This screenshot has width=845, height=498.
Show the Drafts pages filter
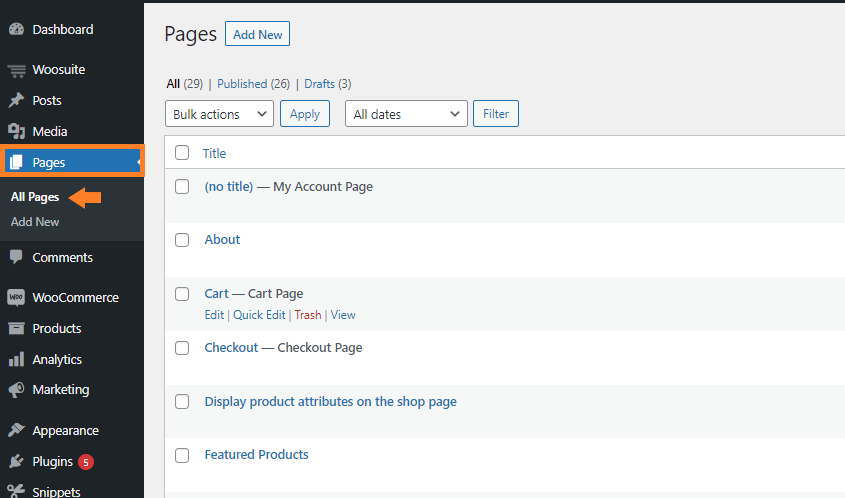(328, 84)
